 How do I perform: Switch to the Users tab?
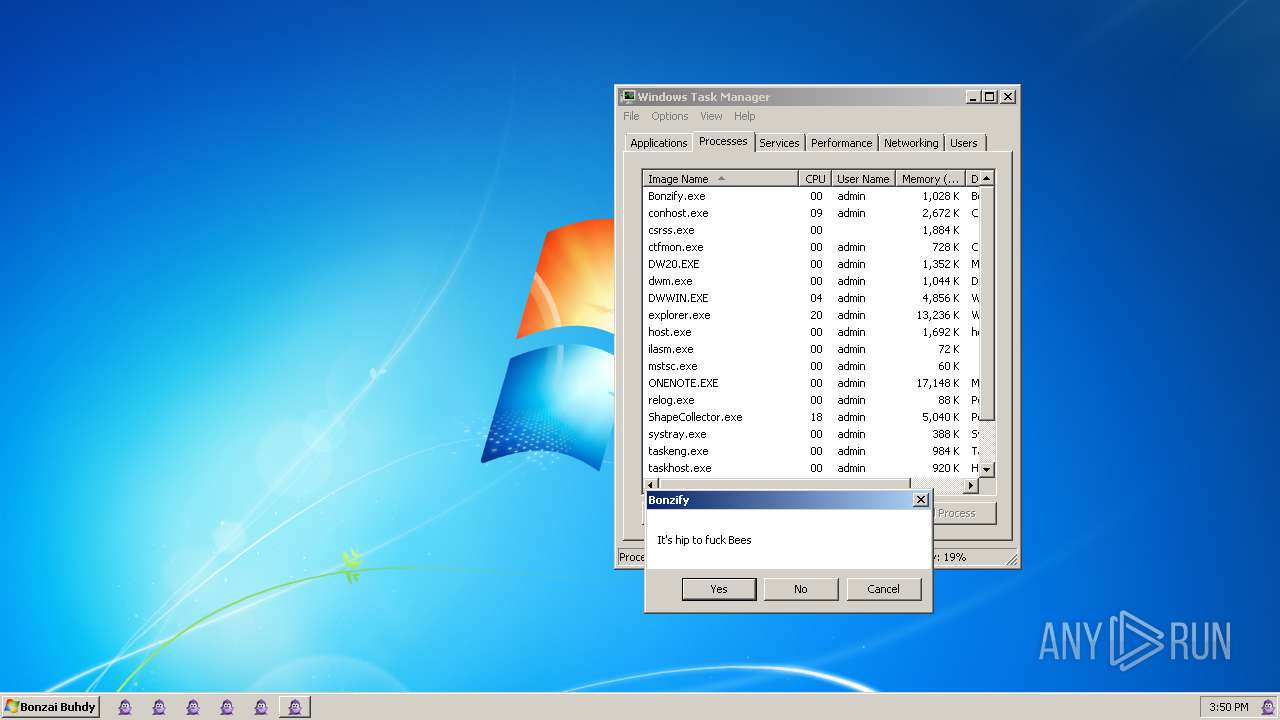964,143
